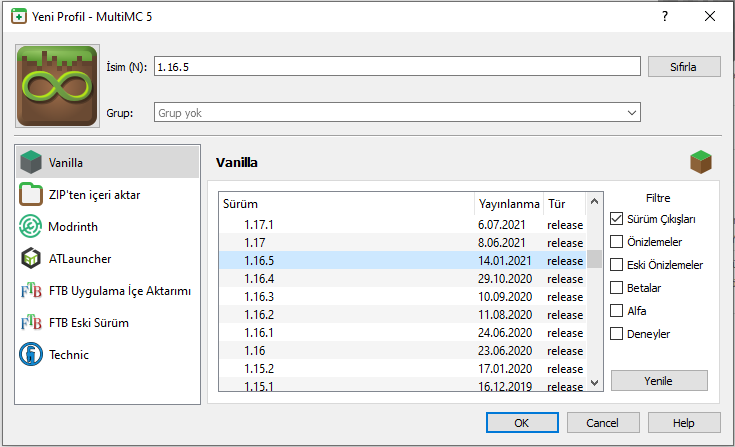This screenshot has width=735, height=447.
Task: Click the Sıfırla button
Action: [x=684, y=67]
